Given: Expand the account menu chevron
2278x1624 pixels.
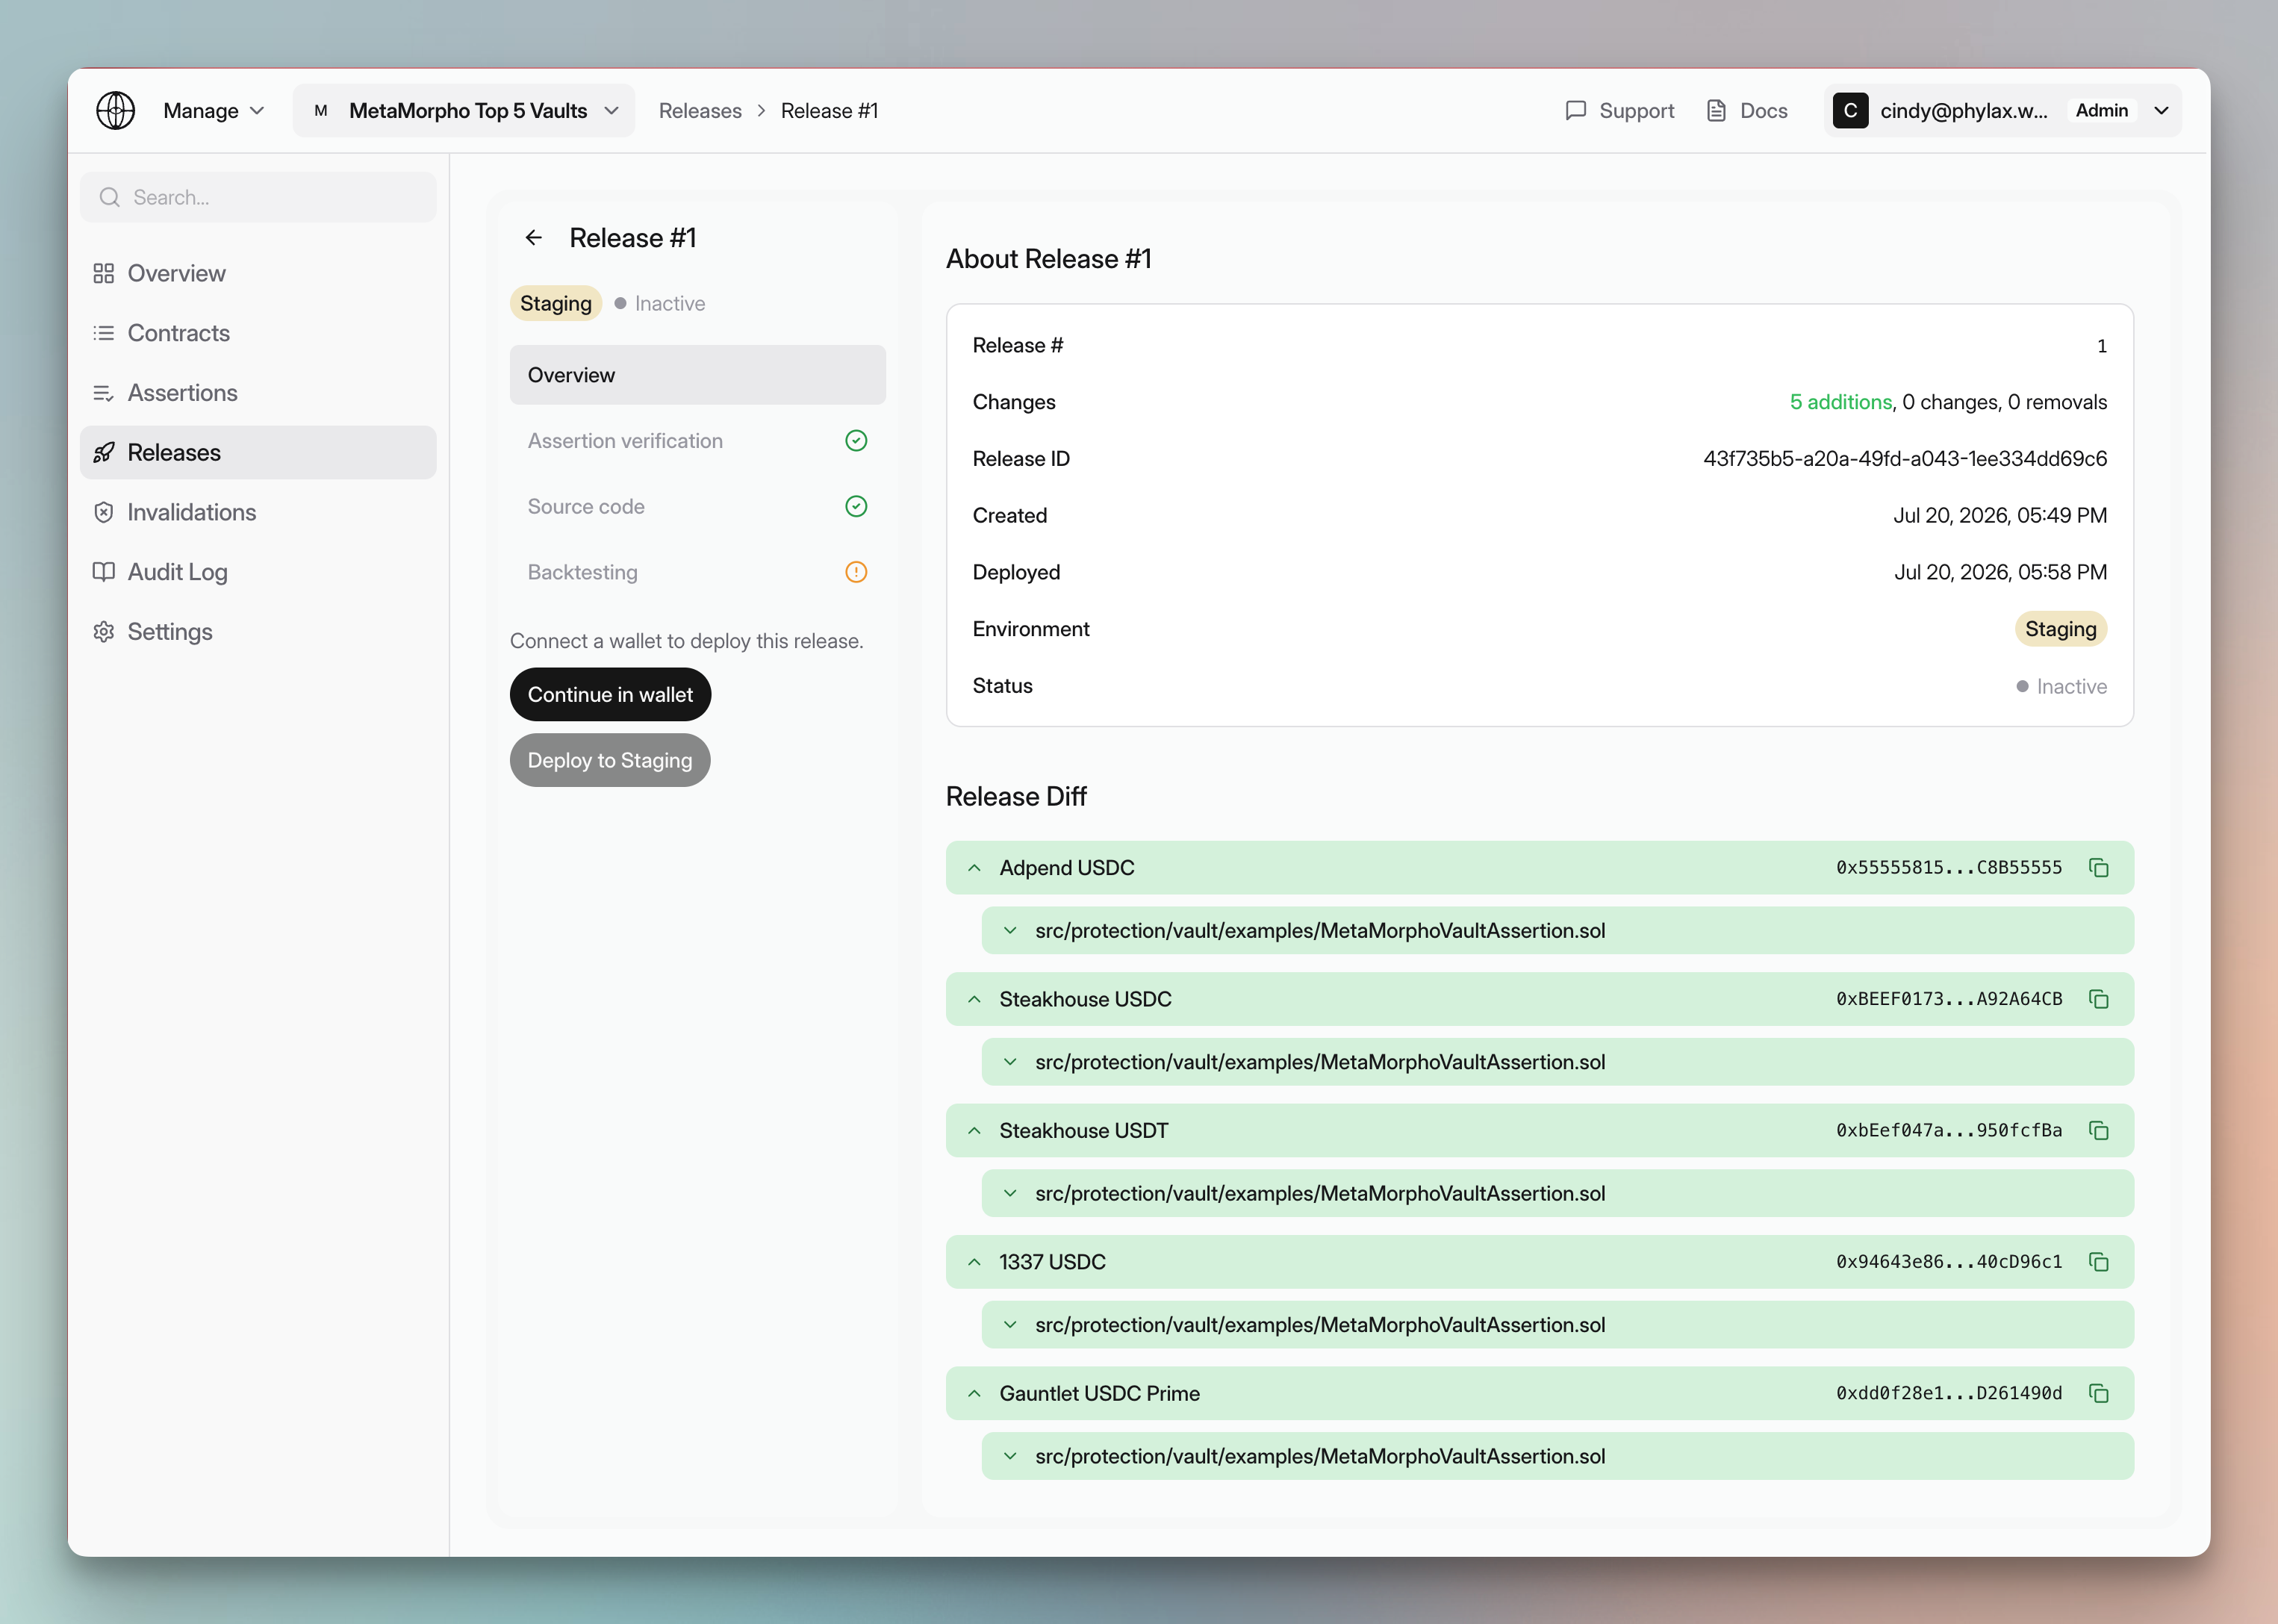Looking at the screenshot, I should coord(2160,110).
